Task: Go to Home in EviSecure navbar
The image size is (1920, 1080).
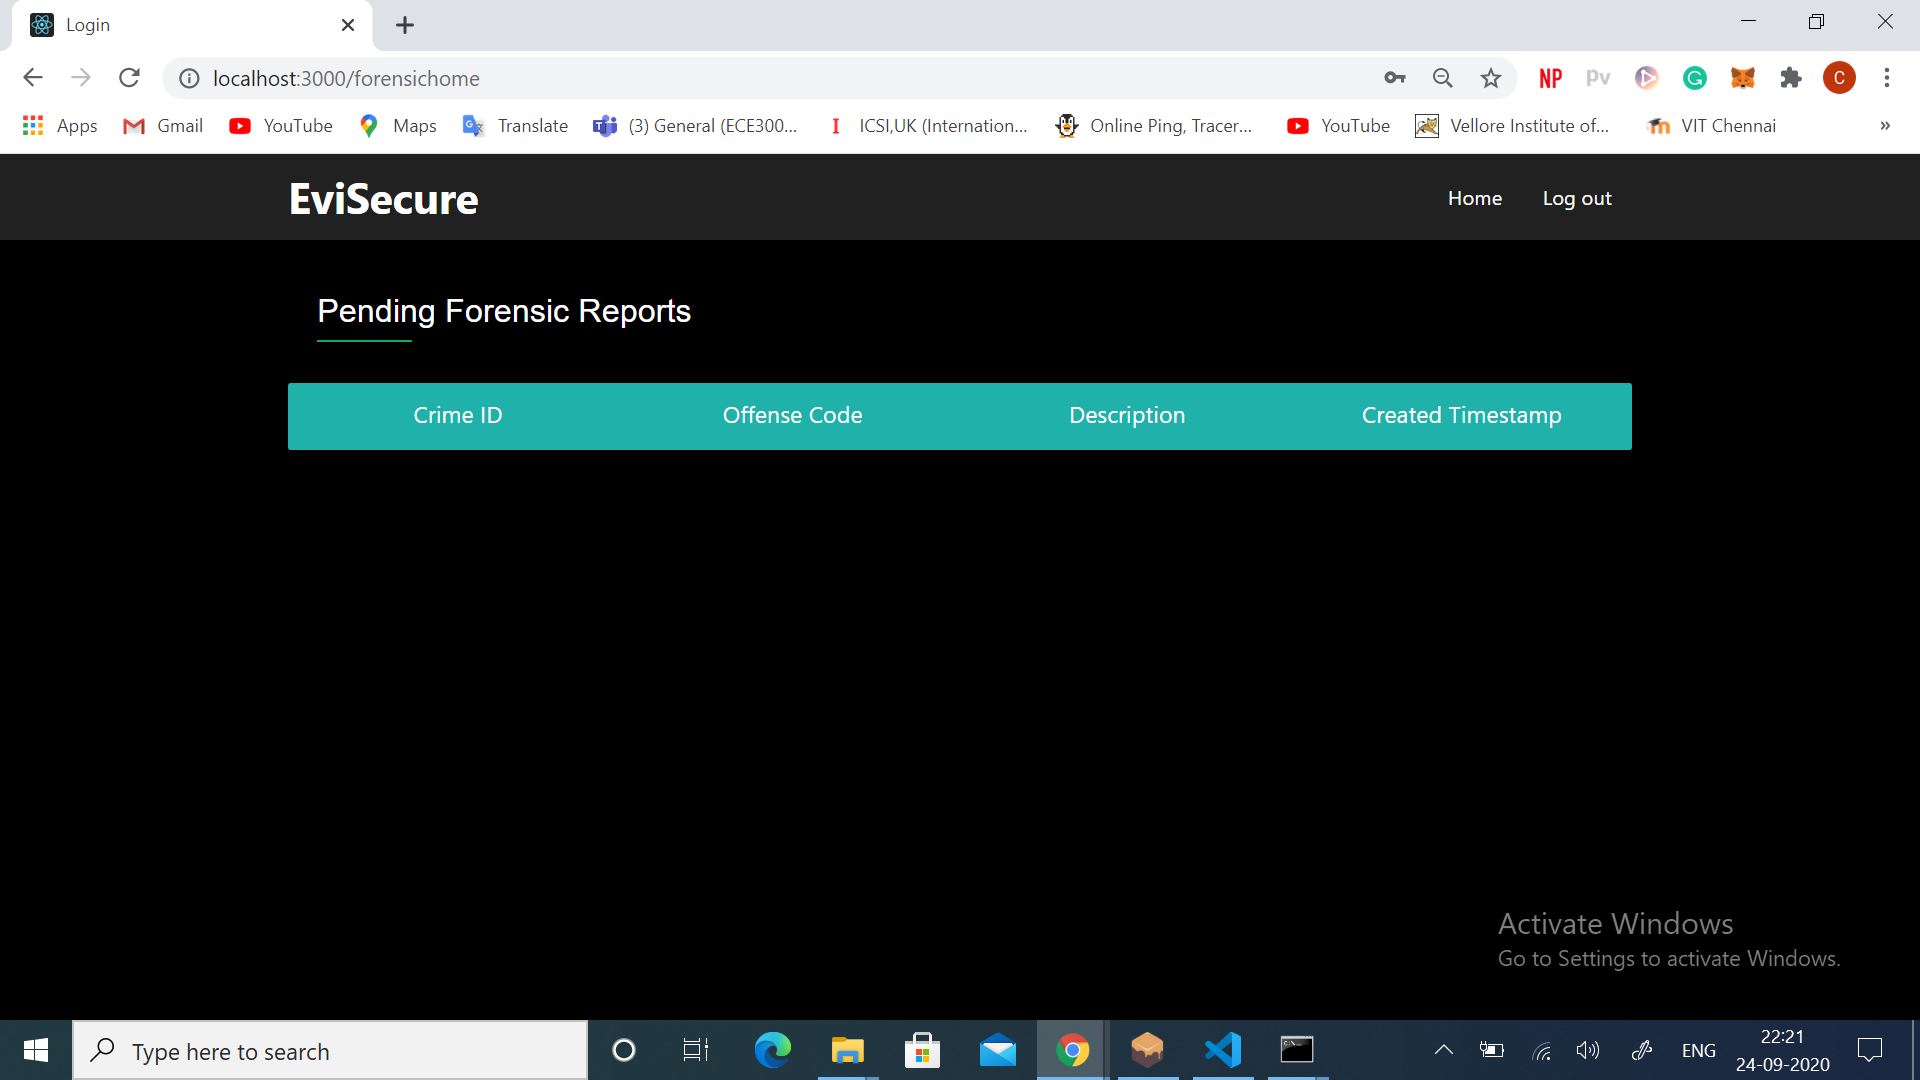Action: (x=1474, y=198)
